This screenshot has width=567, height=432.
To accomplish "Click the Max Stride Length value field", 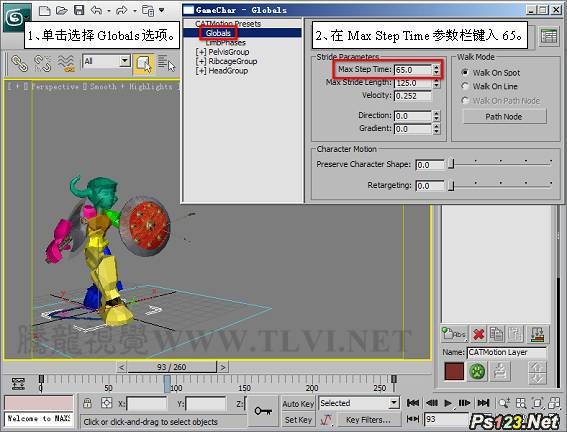I will coord(413,83).
